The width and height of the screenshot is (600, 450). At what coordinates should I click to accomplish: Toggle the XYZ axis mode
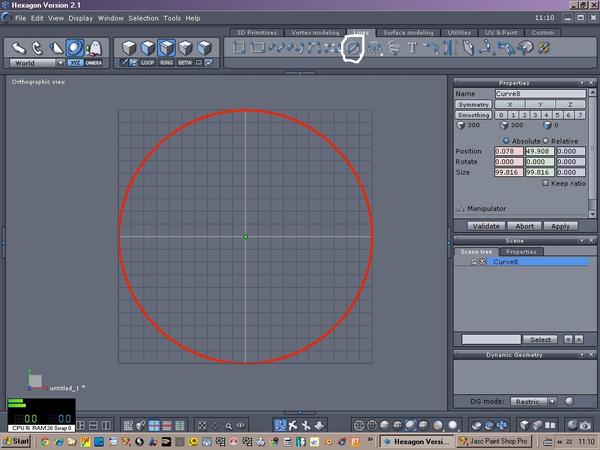point(75,63)
